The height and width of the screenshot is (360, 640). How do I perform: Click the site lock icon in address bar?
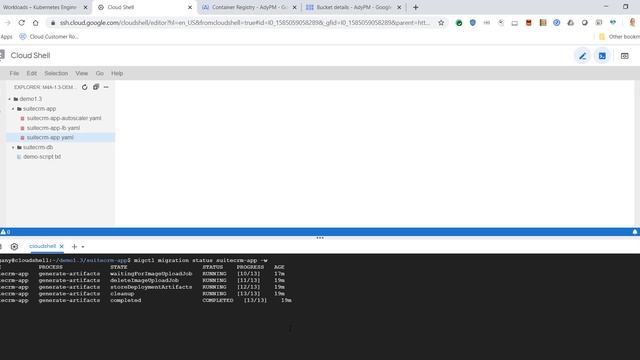53,23
